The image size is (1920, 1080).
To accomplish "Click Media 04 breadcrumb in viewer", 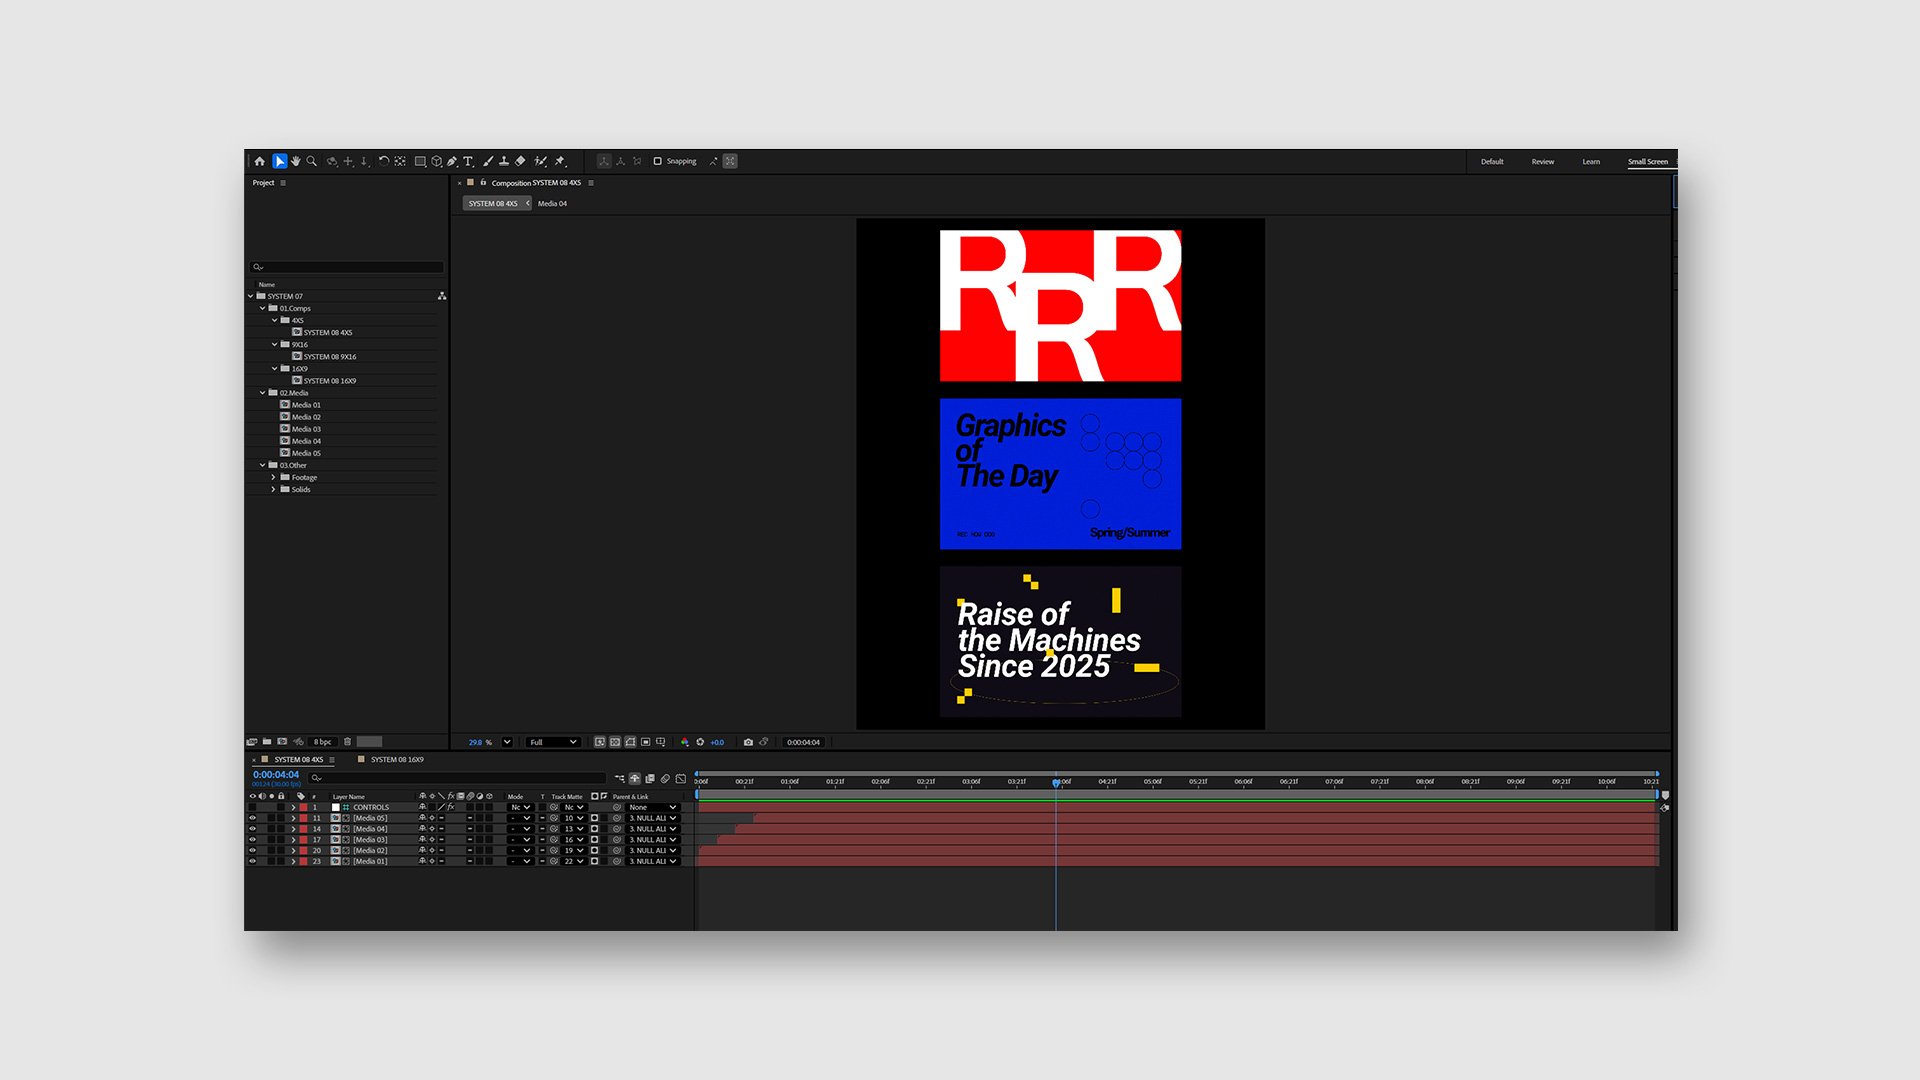I will click(x=552, y=203).
